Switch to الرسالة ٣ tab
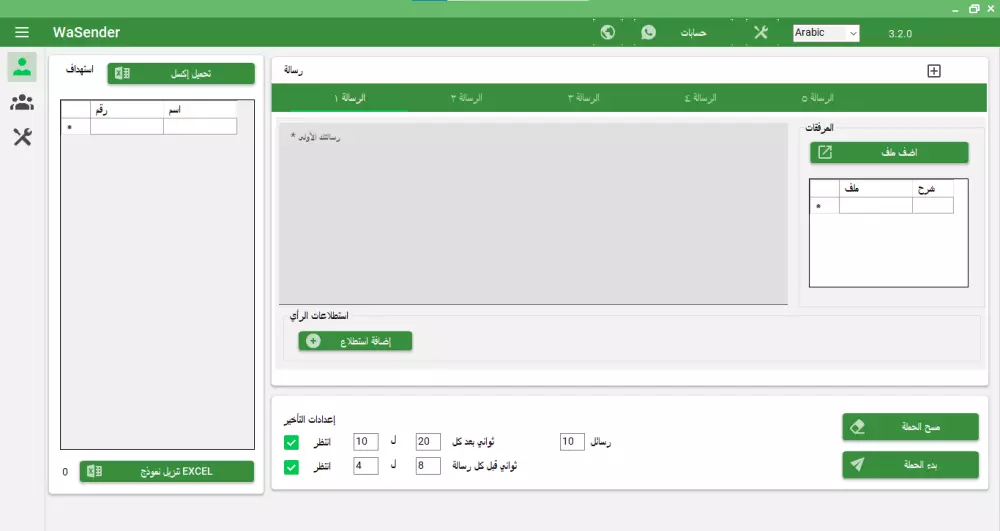 [584, 98]
